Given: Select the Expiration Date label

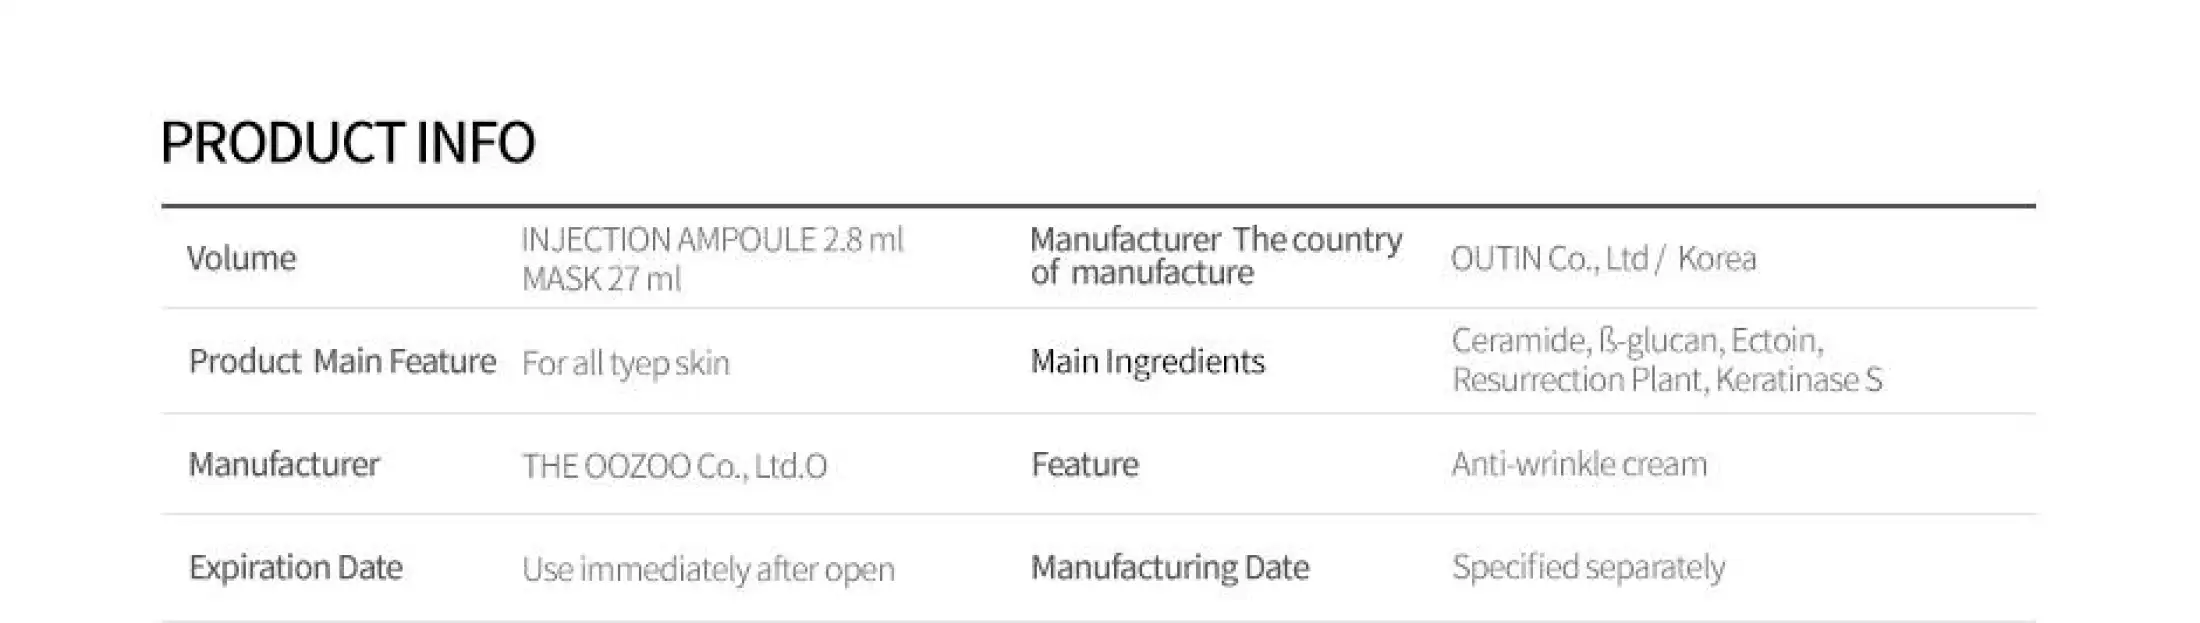Looking at the screenshot, I should 295,567.
